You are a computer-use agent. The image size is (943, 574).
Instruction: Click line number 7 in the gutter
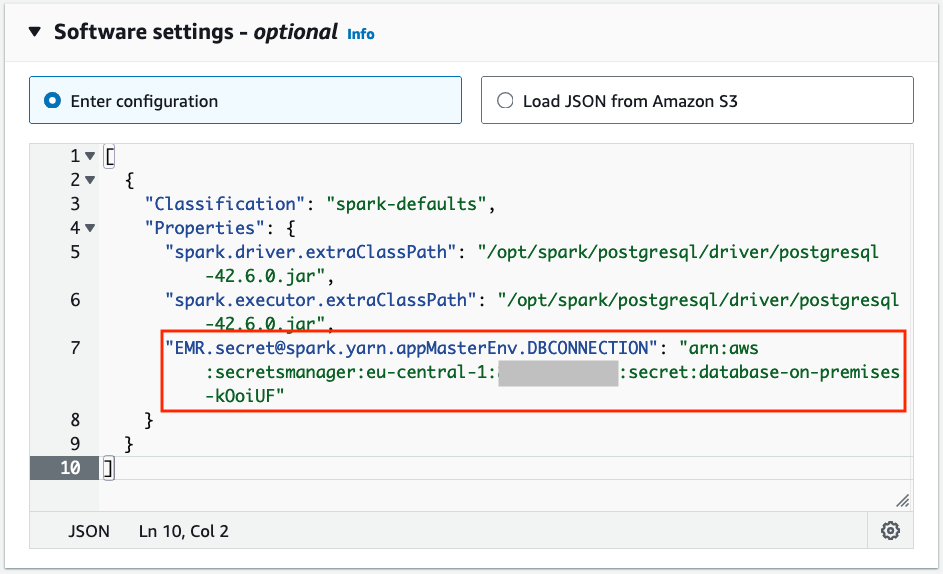(x=74, y=348)
